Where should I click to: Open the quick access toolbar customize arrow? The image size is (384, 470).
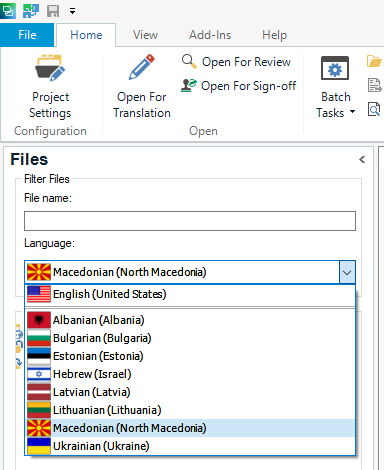[x=72, y=12]
